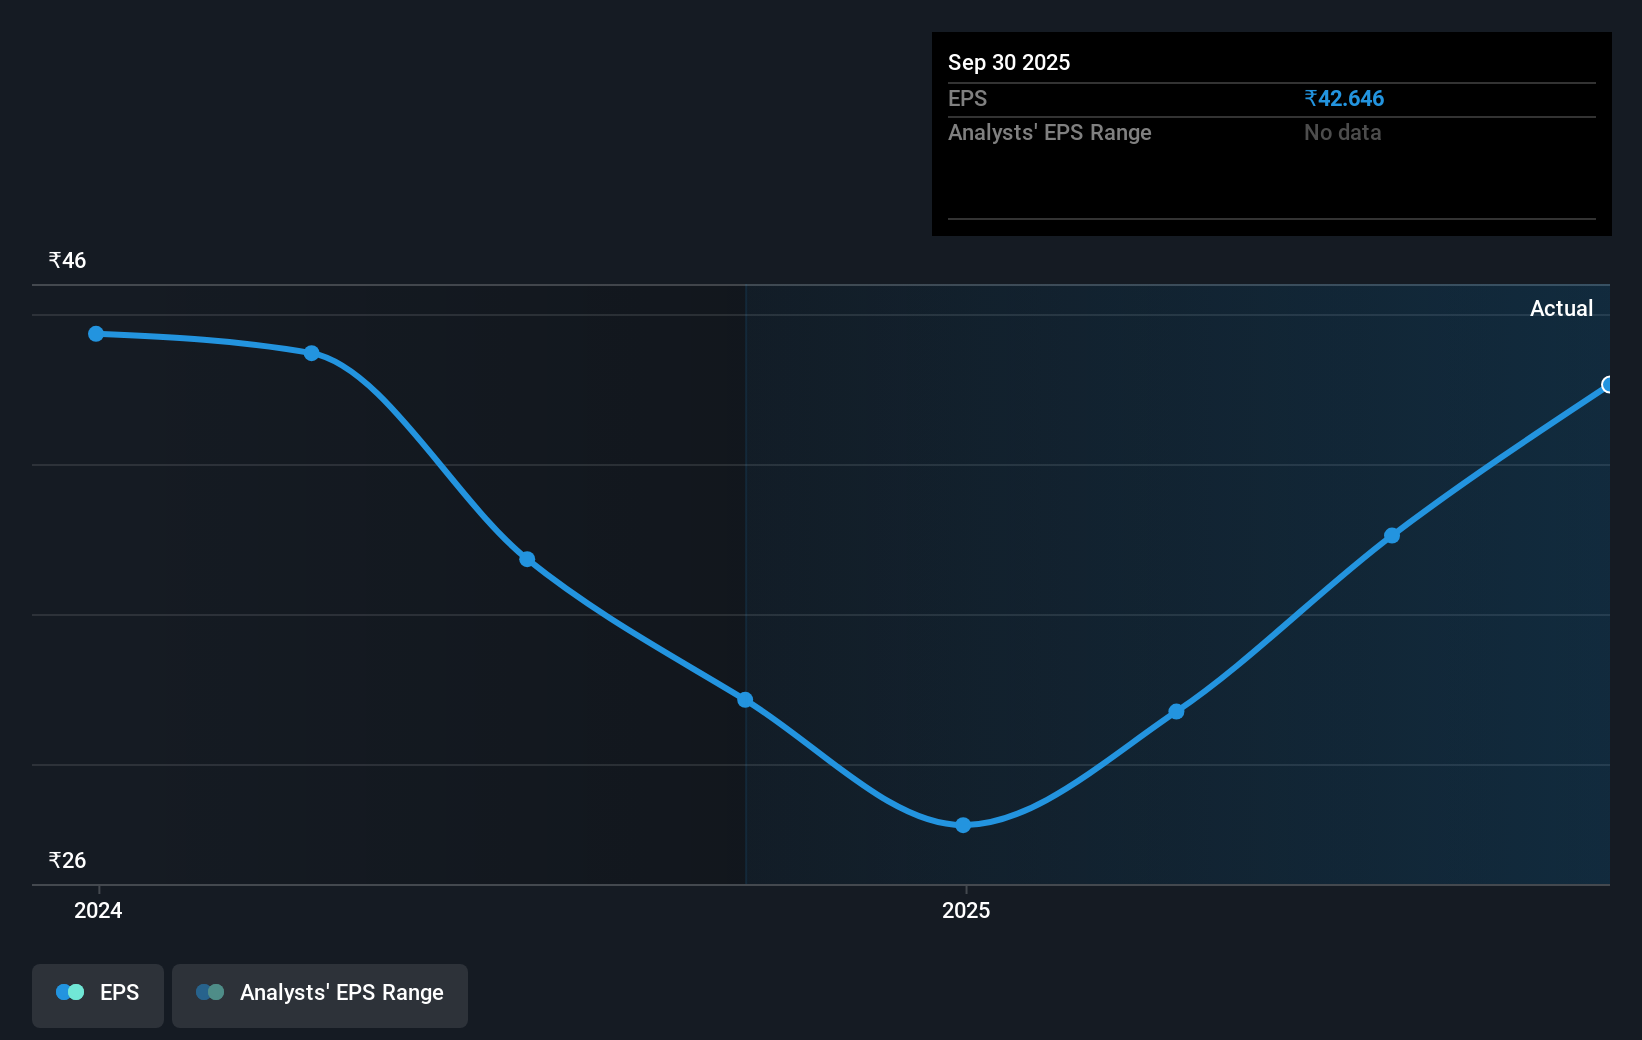
Task: Select the lowest EPS data point near 2025
Action: click(962, 824)
